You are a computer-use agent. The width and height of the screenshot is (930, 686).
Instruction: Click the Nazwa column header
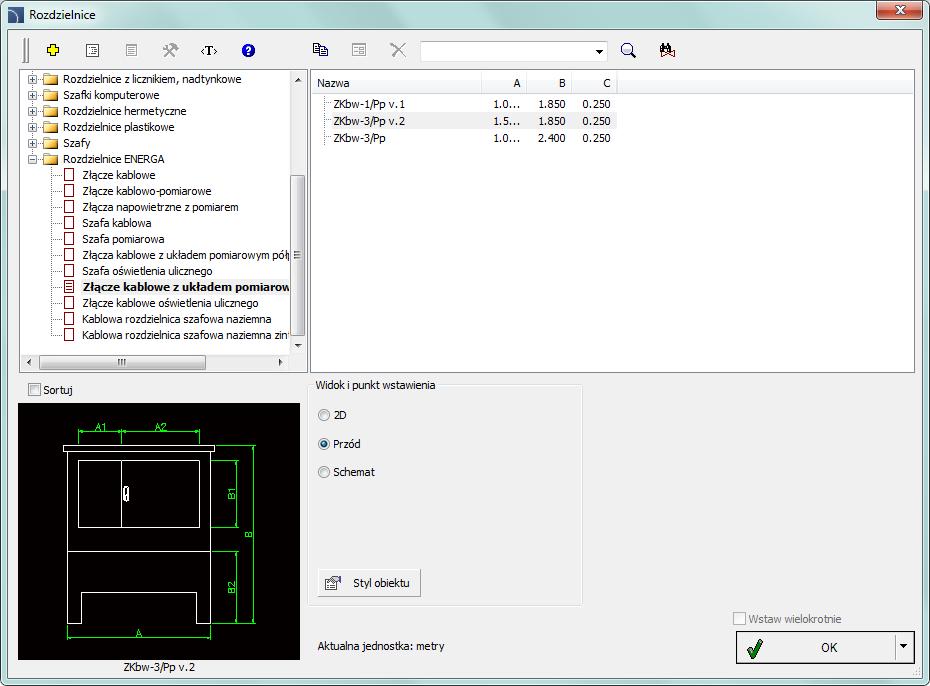(396, 83)
